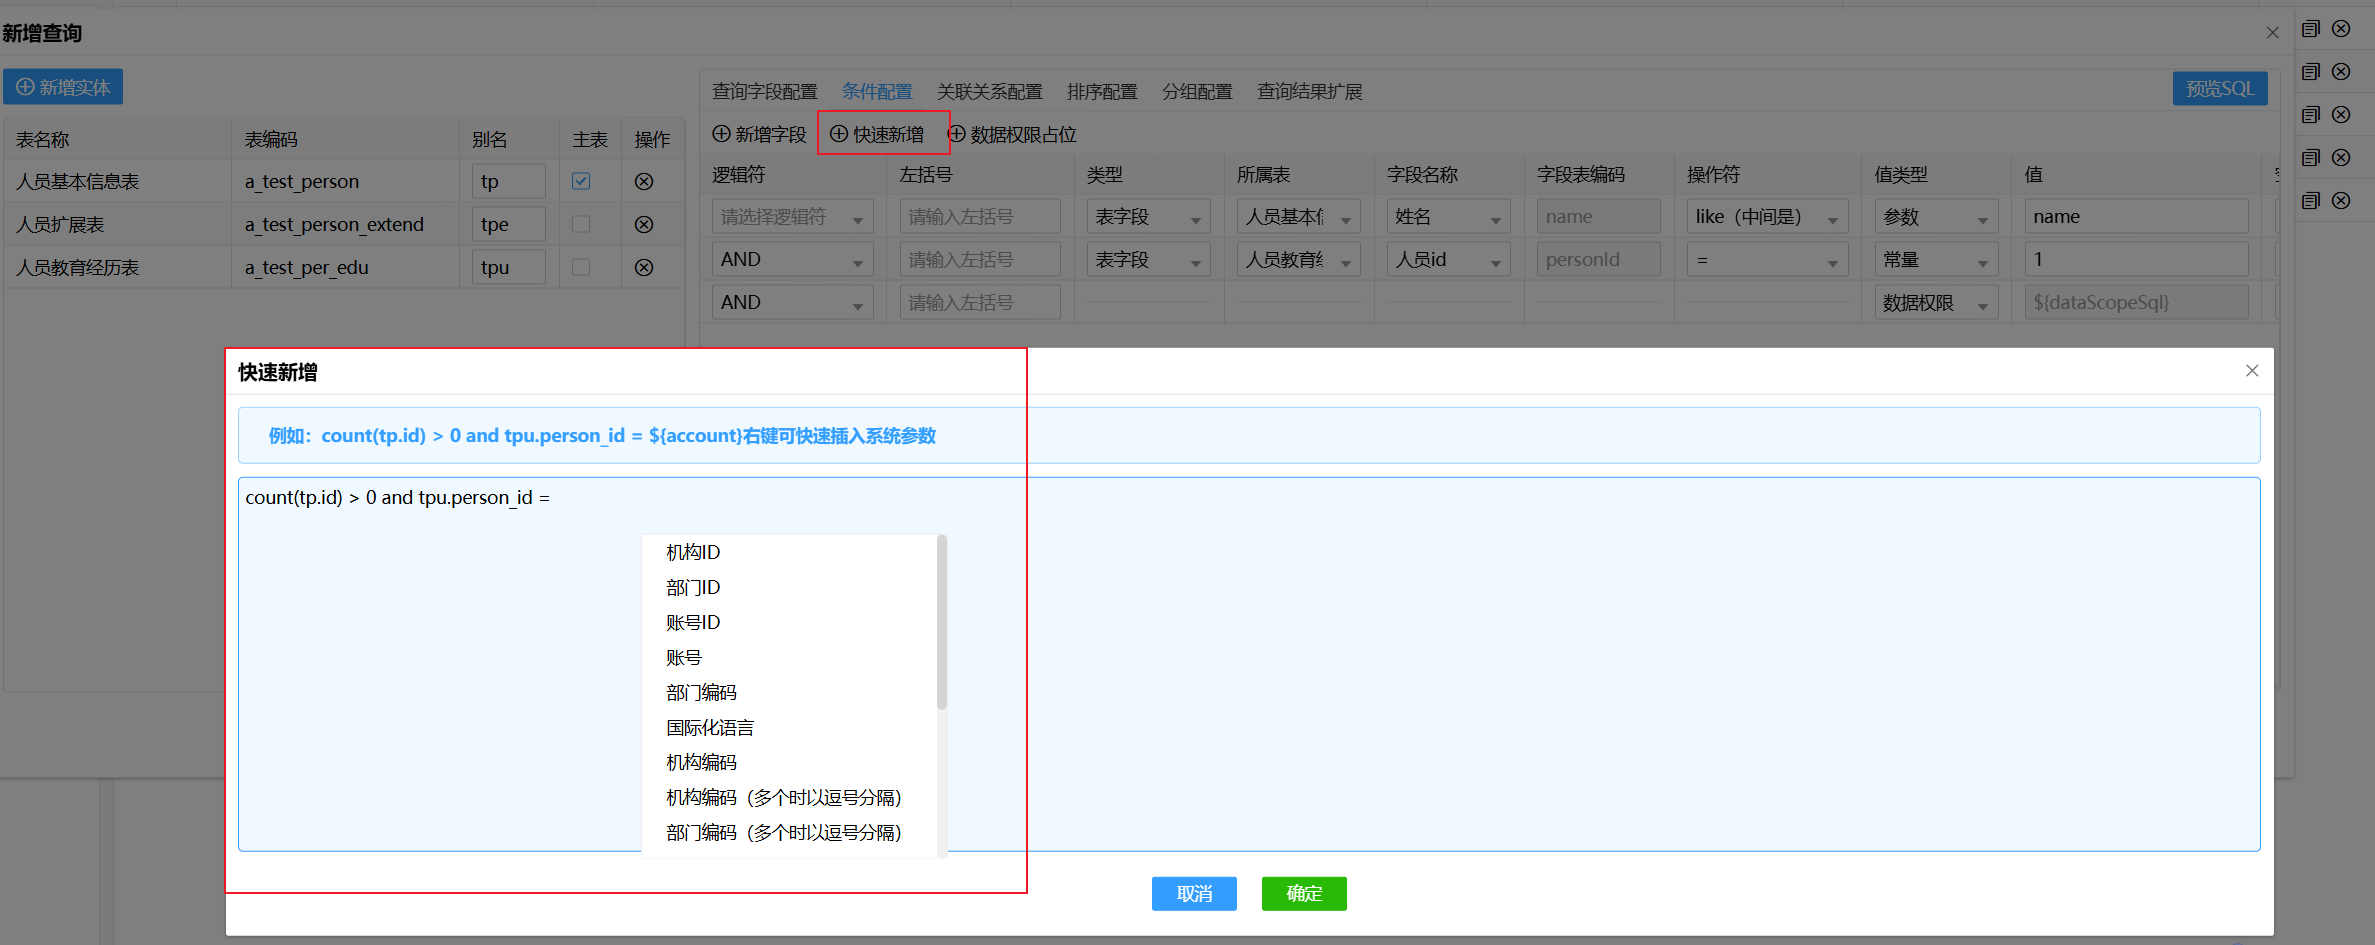
Task: Select 账号ID from the system parameter menu
Action: click(693, 623)
